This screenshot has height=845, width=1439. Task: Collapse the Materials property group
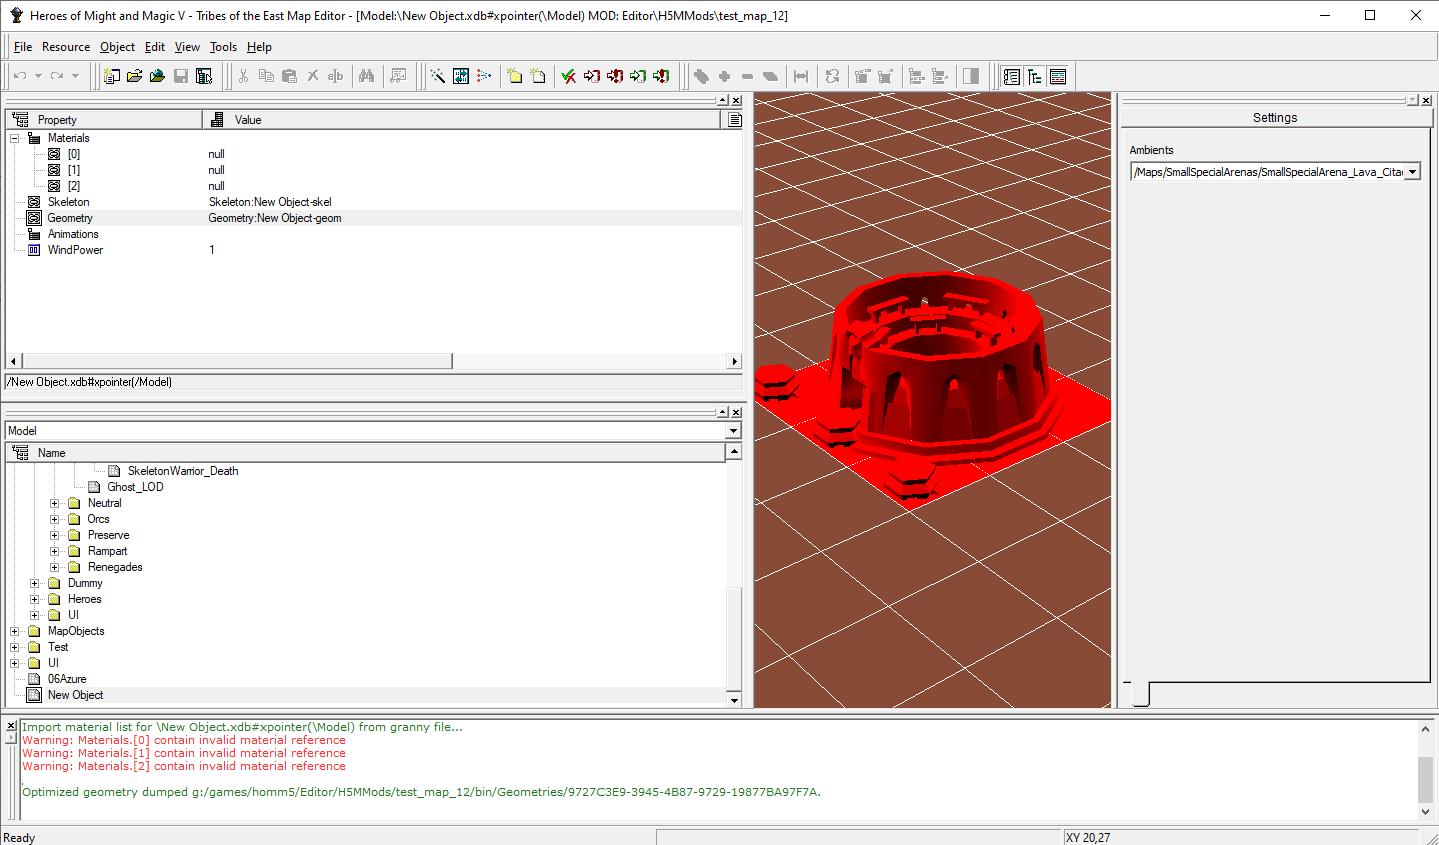coord(15,138)
